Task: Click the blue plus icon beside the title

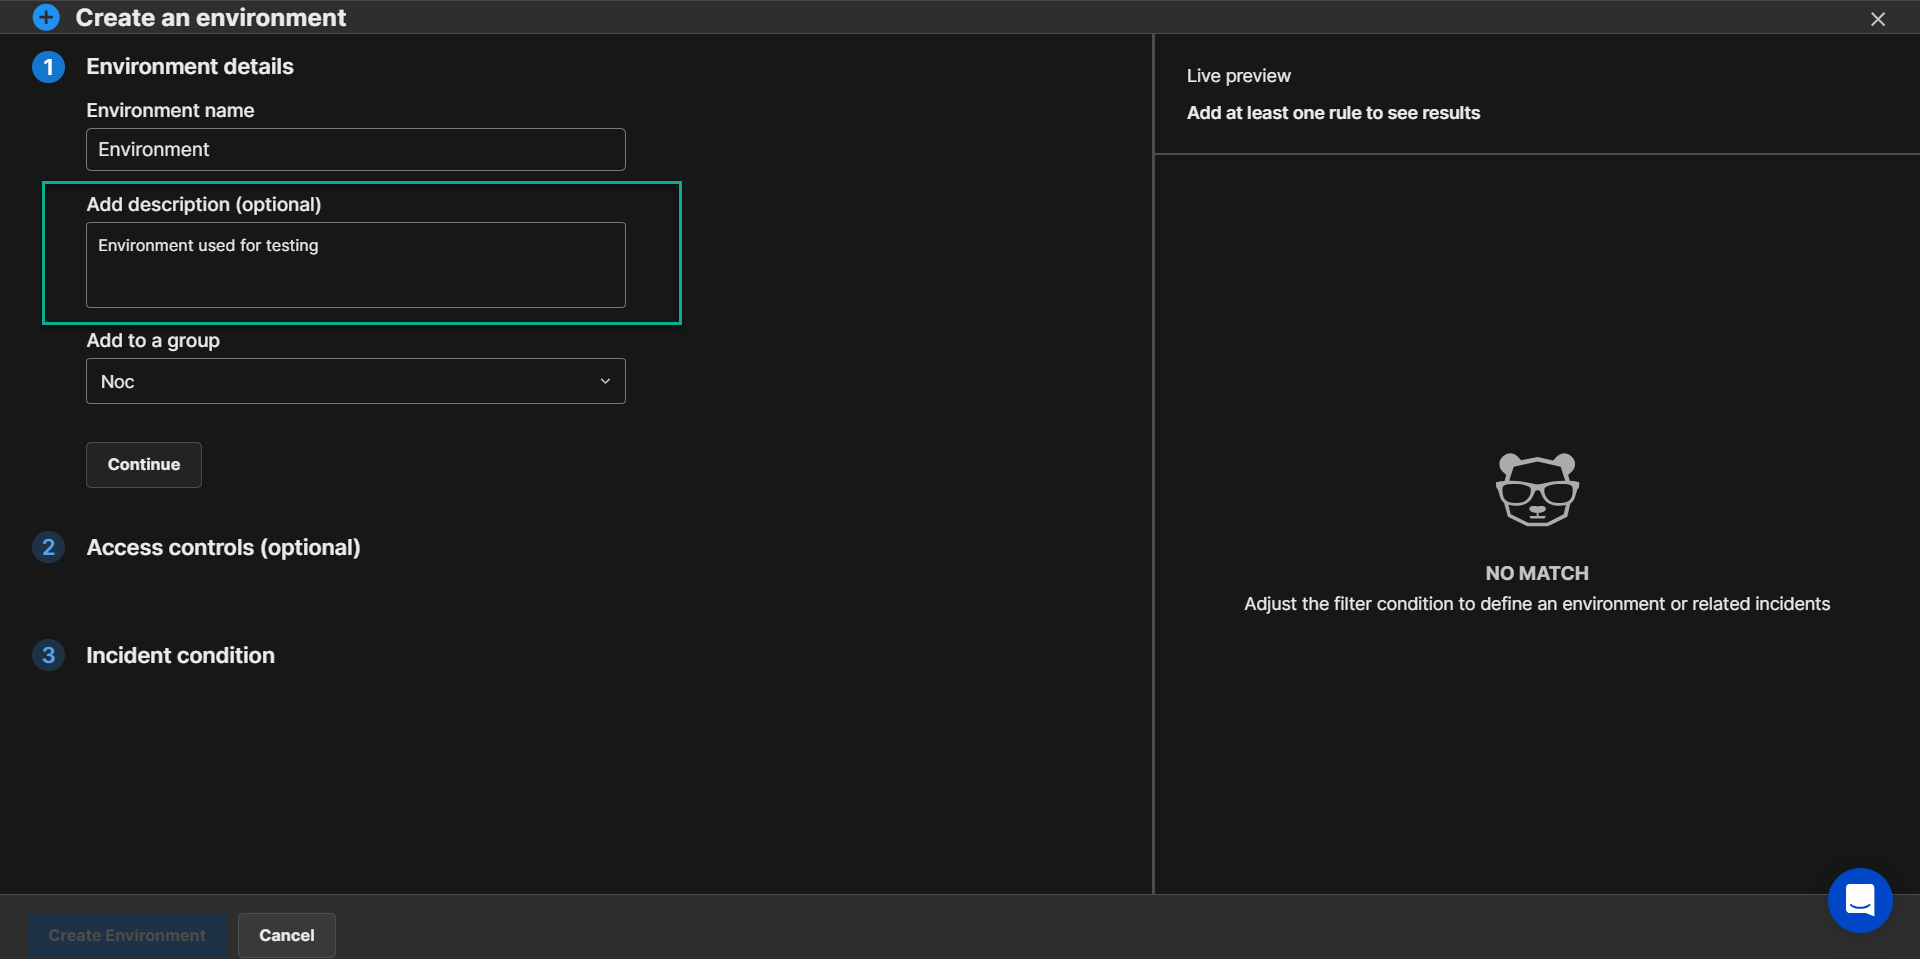Action: click(46, 17)
